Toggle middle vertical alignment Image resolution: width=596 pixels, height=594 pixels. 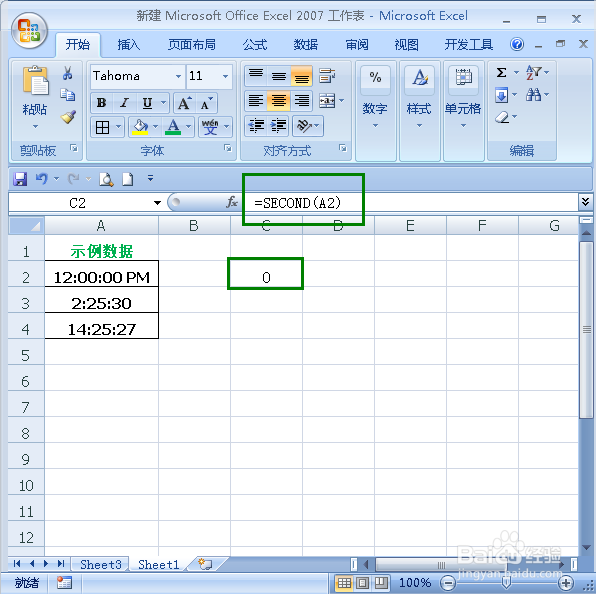tap(279, 76)
